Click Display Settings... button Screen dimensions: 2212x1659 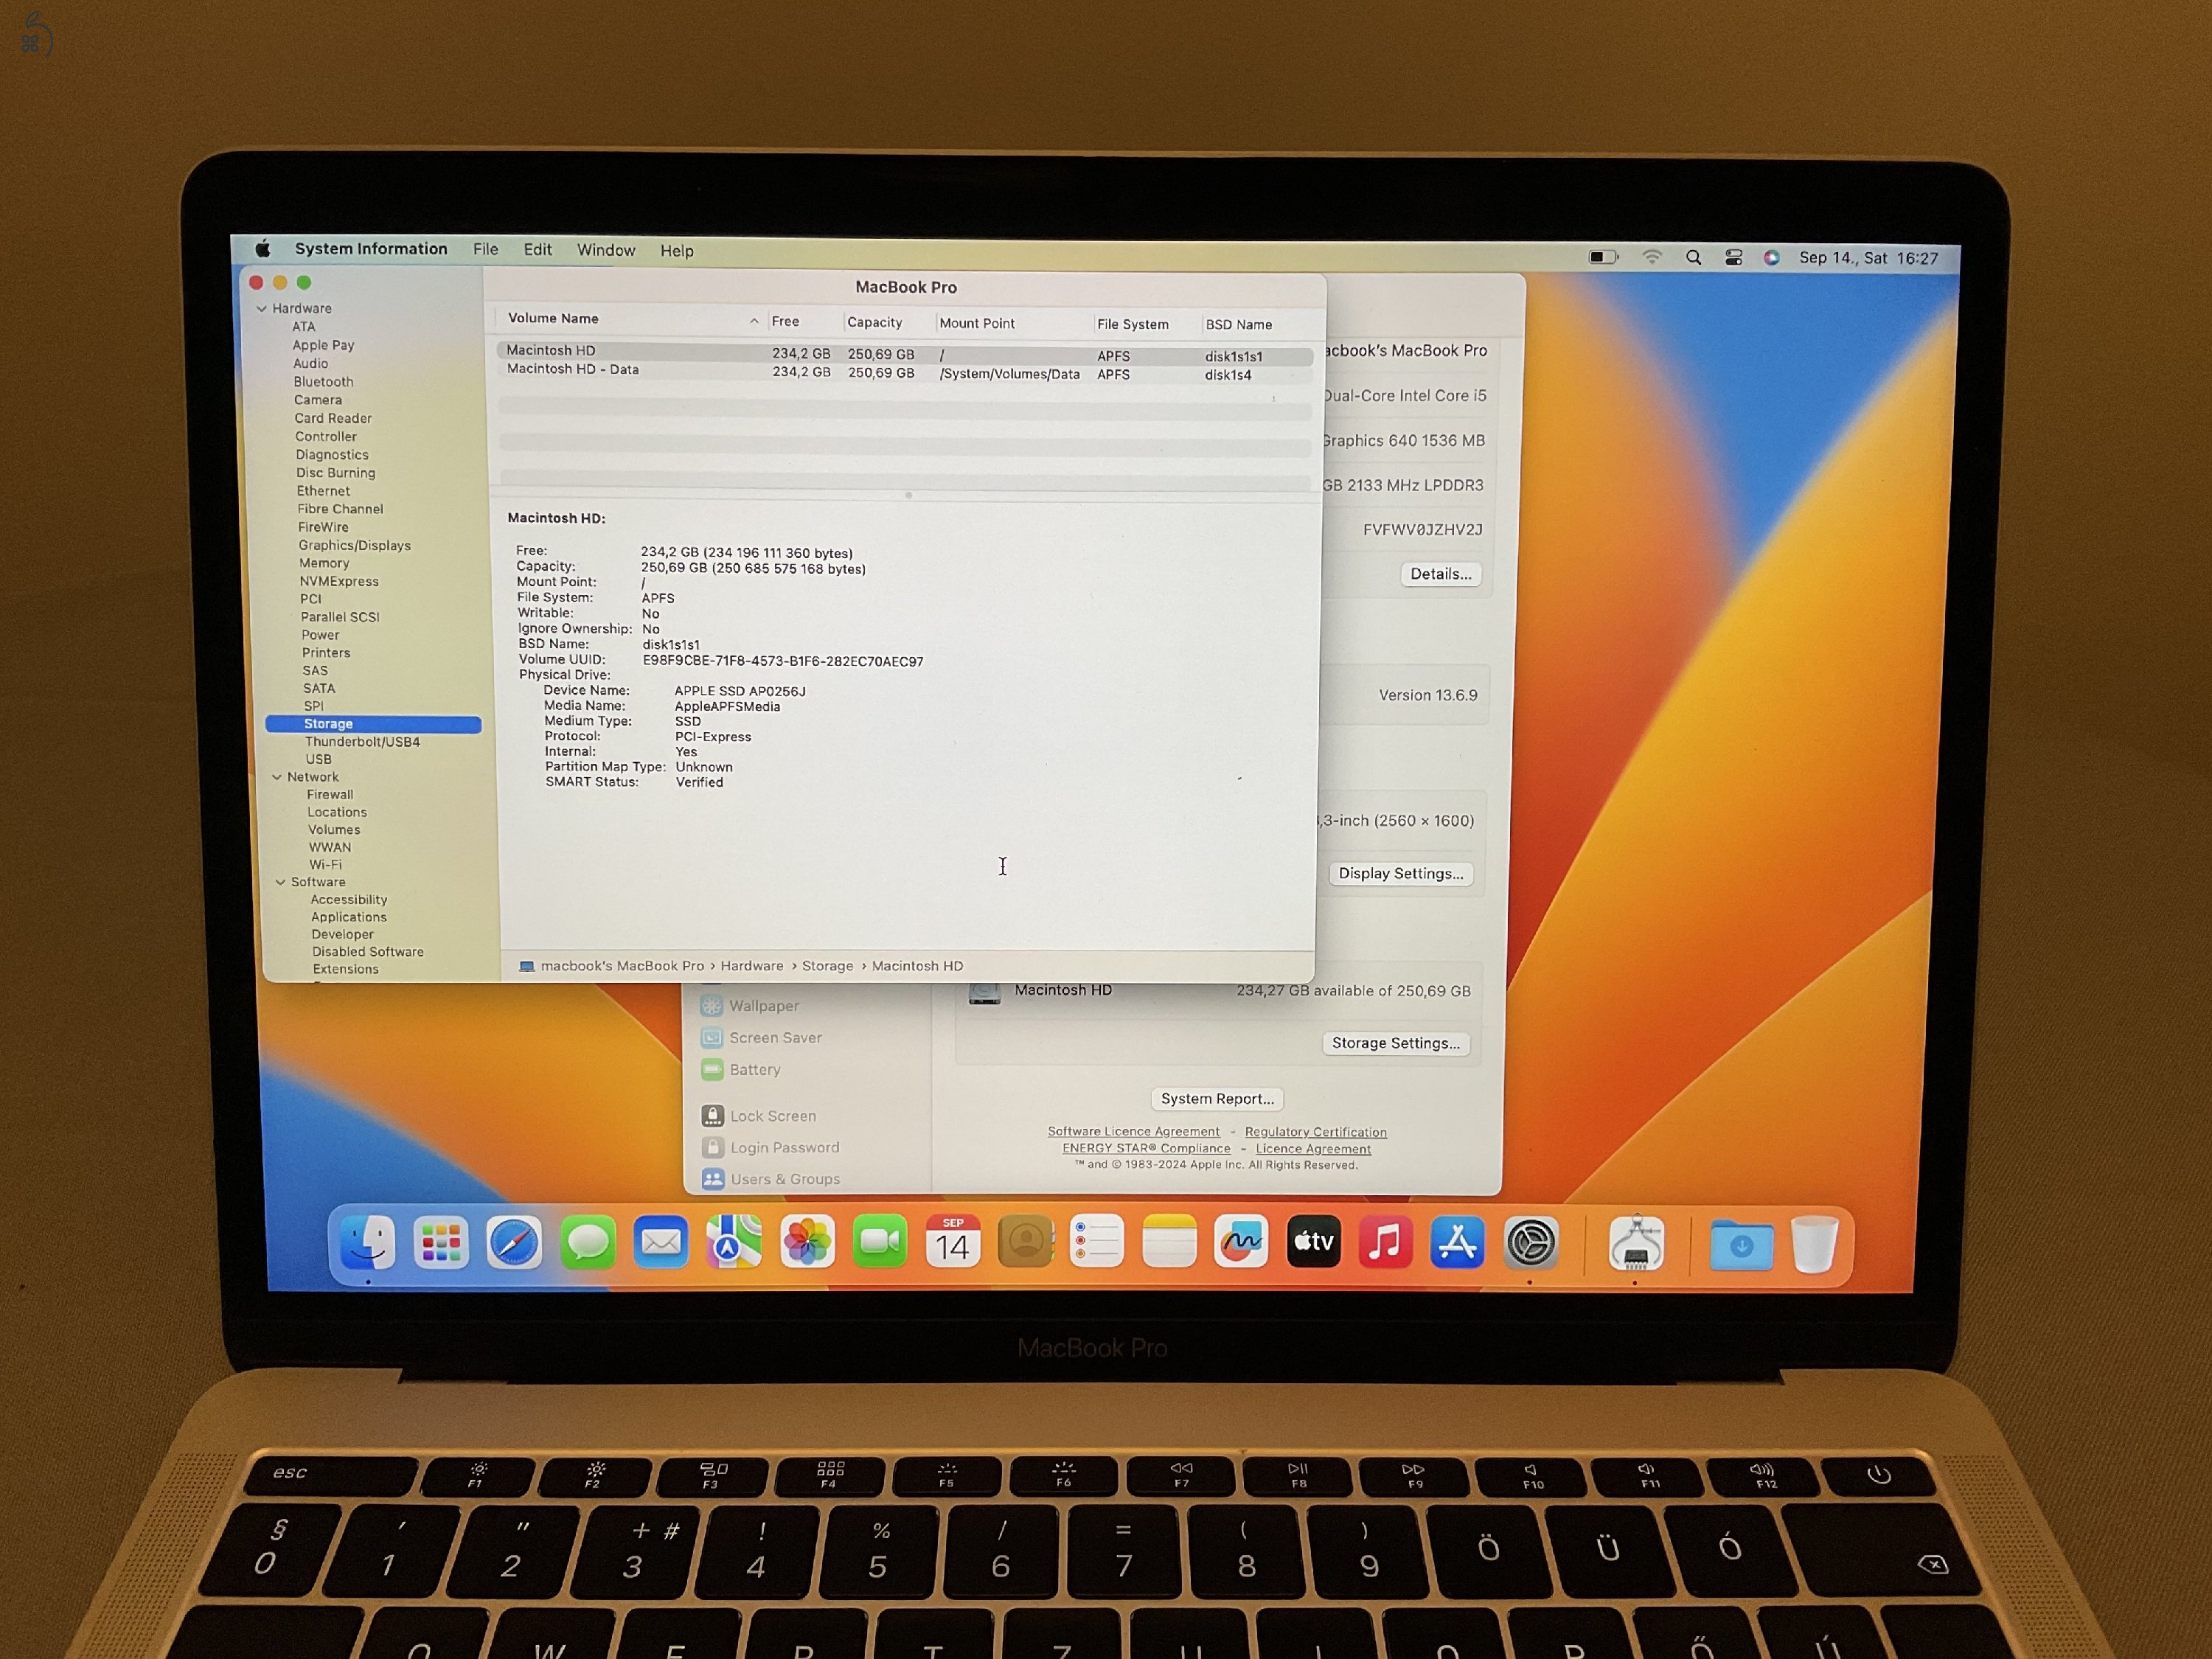pyautogui.click(x=1401, y=873)
